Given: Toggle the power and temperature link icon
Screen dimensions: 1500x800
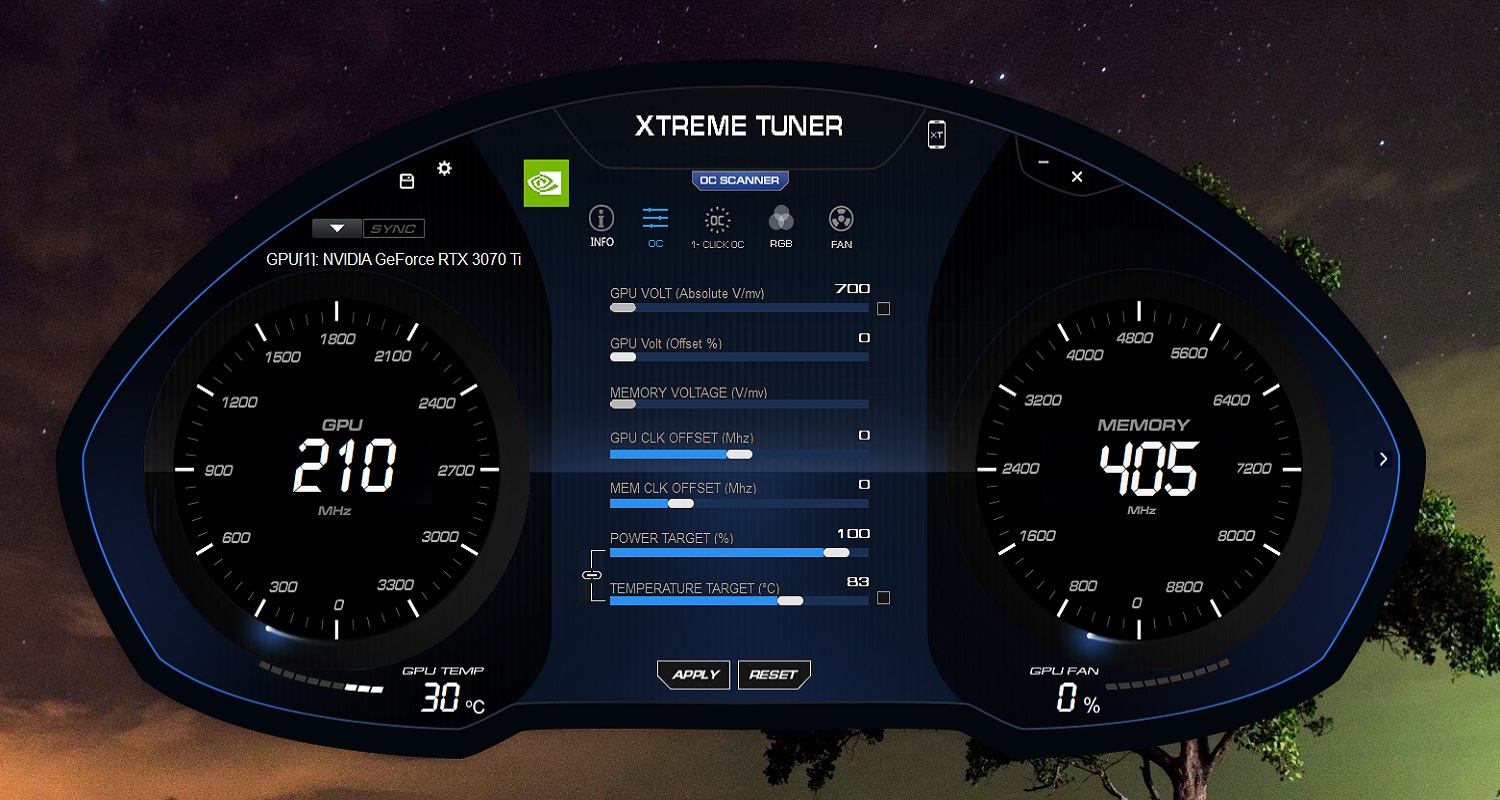Looking at the screenshot, I should point(591,575).
